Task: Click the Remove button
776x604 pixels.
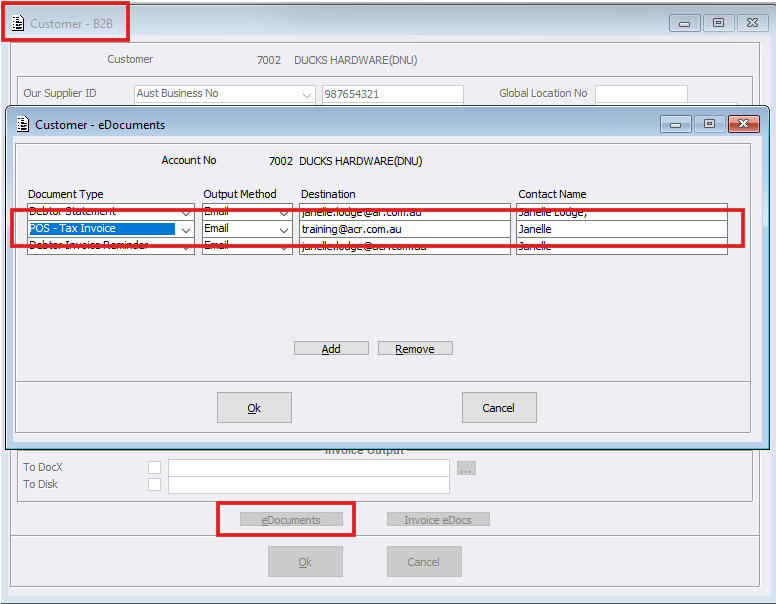Action: click(x=415, y=349)
